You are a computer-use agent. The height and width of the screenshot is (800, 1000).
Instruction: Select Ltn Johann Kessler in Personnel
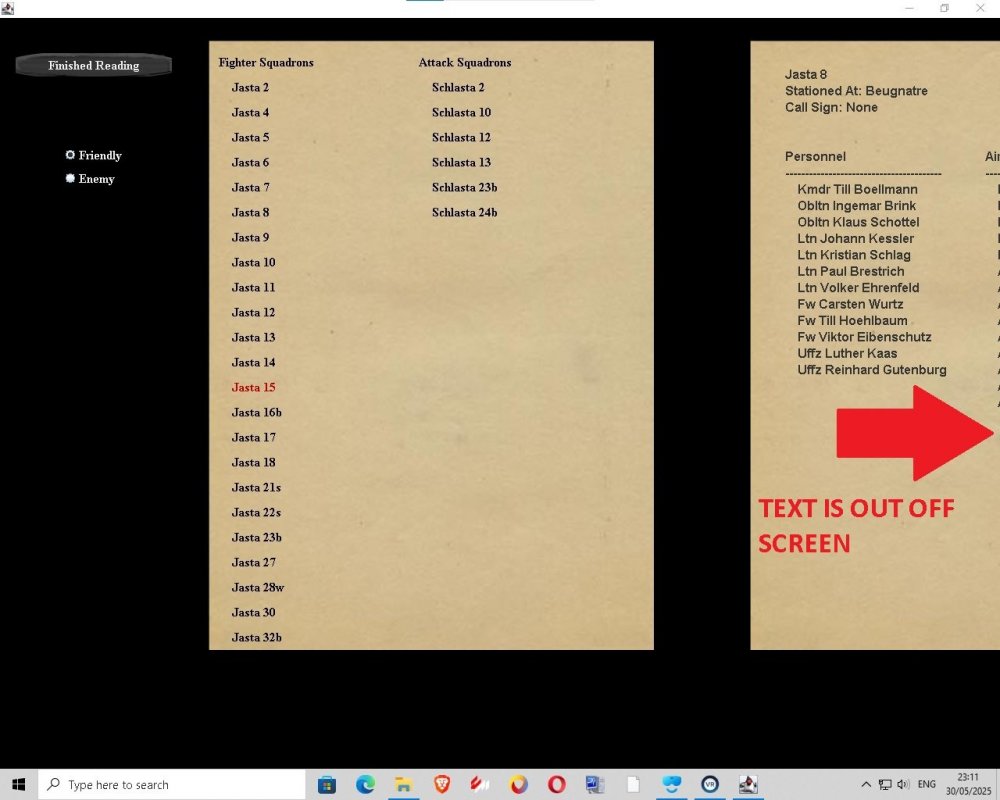pyautogui.click(x=855, y=239)
